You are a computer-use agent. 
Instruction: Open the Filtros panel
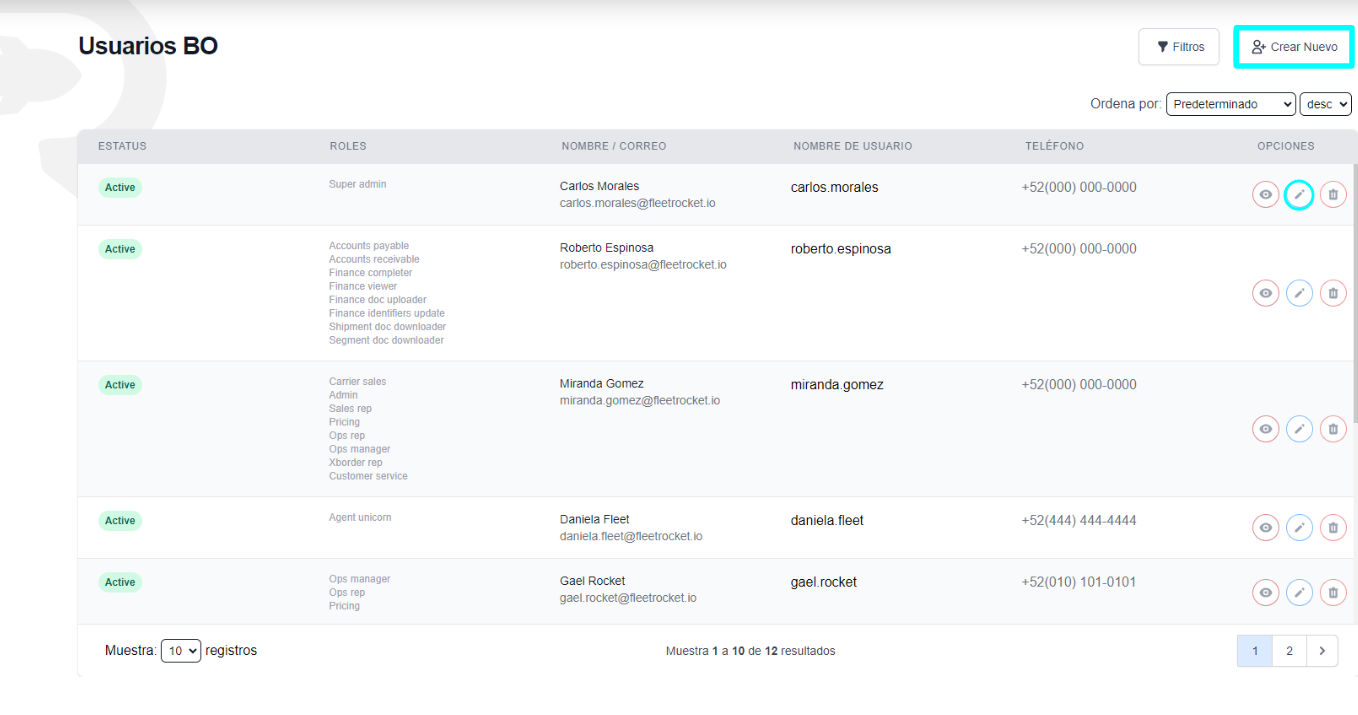[x=1178, y=46]
